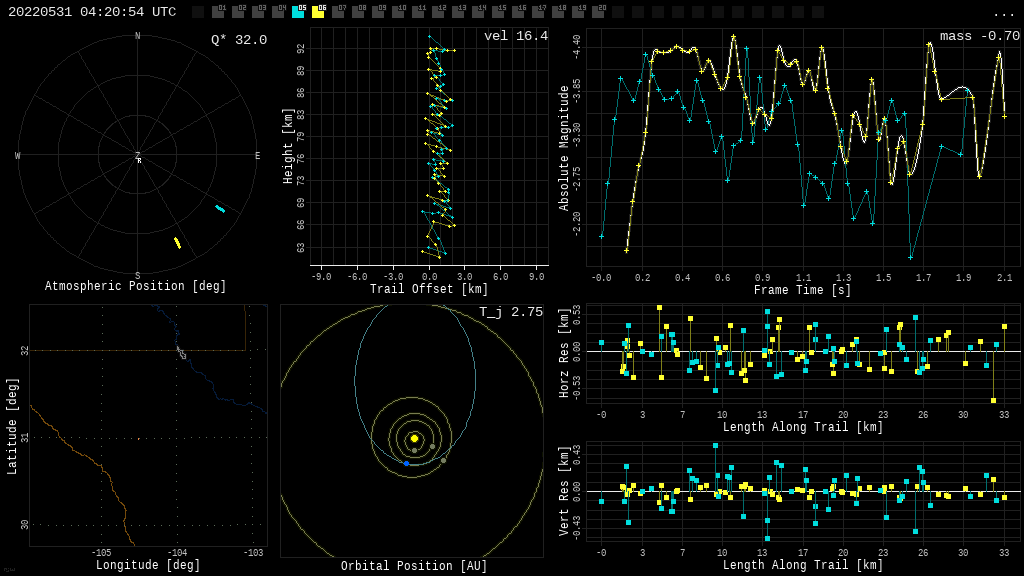The width and height of the screenshot is (1024, 576).
Task: Click the Q* 32.0 value label
Action: pyautogui.click(x=238, y=40)
